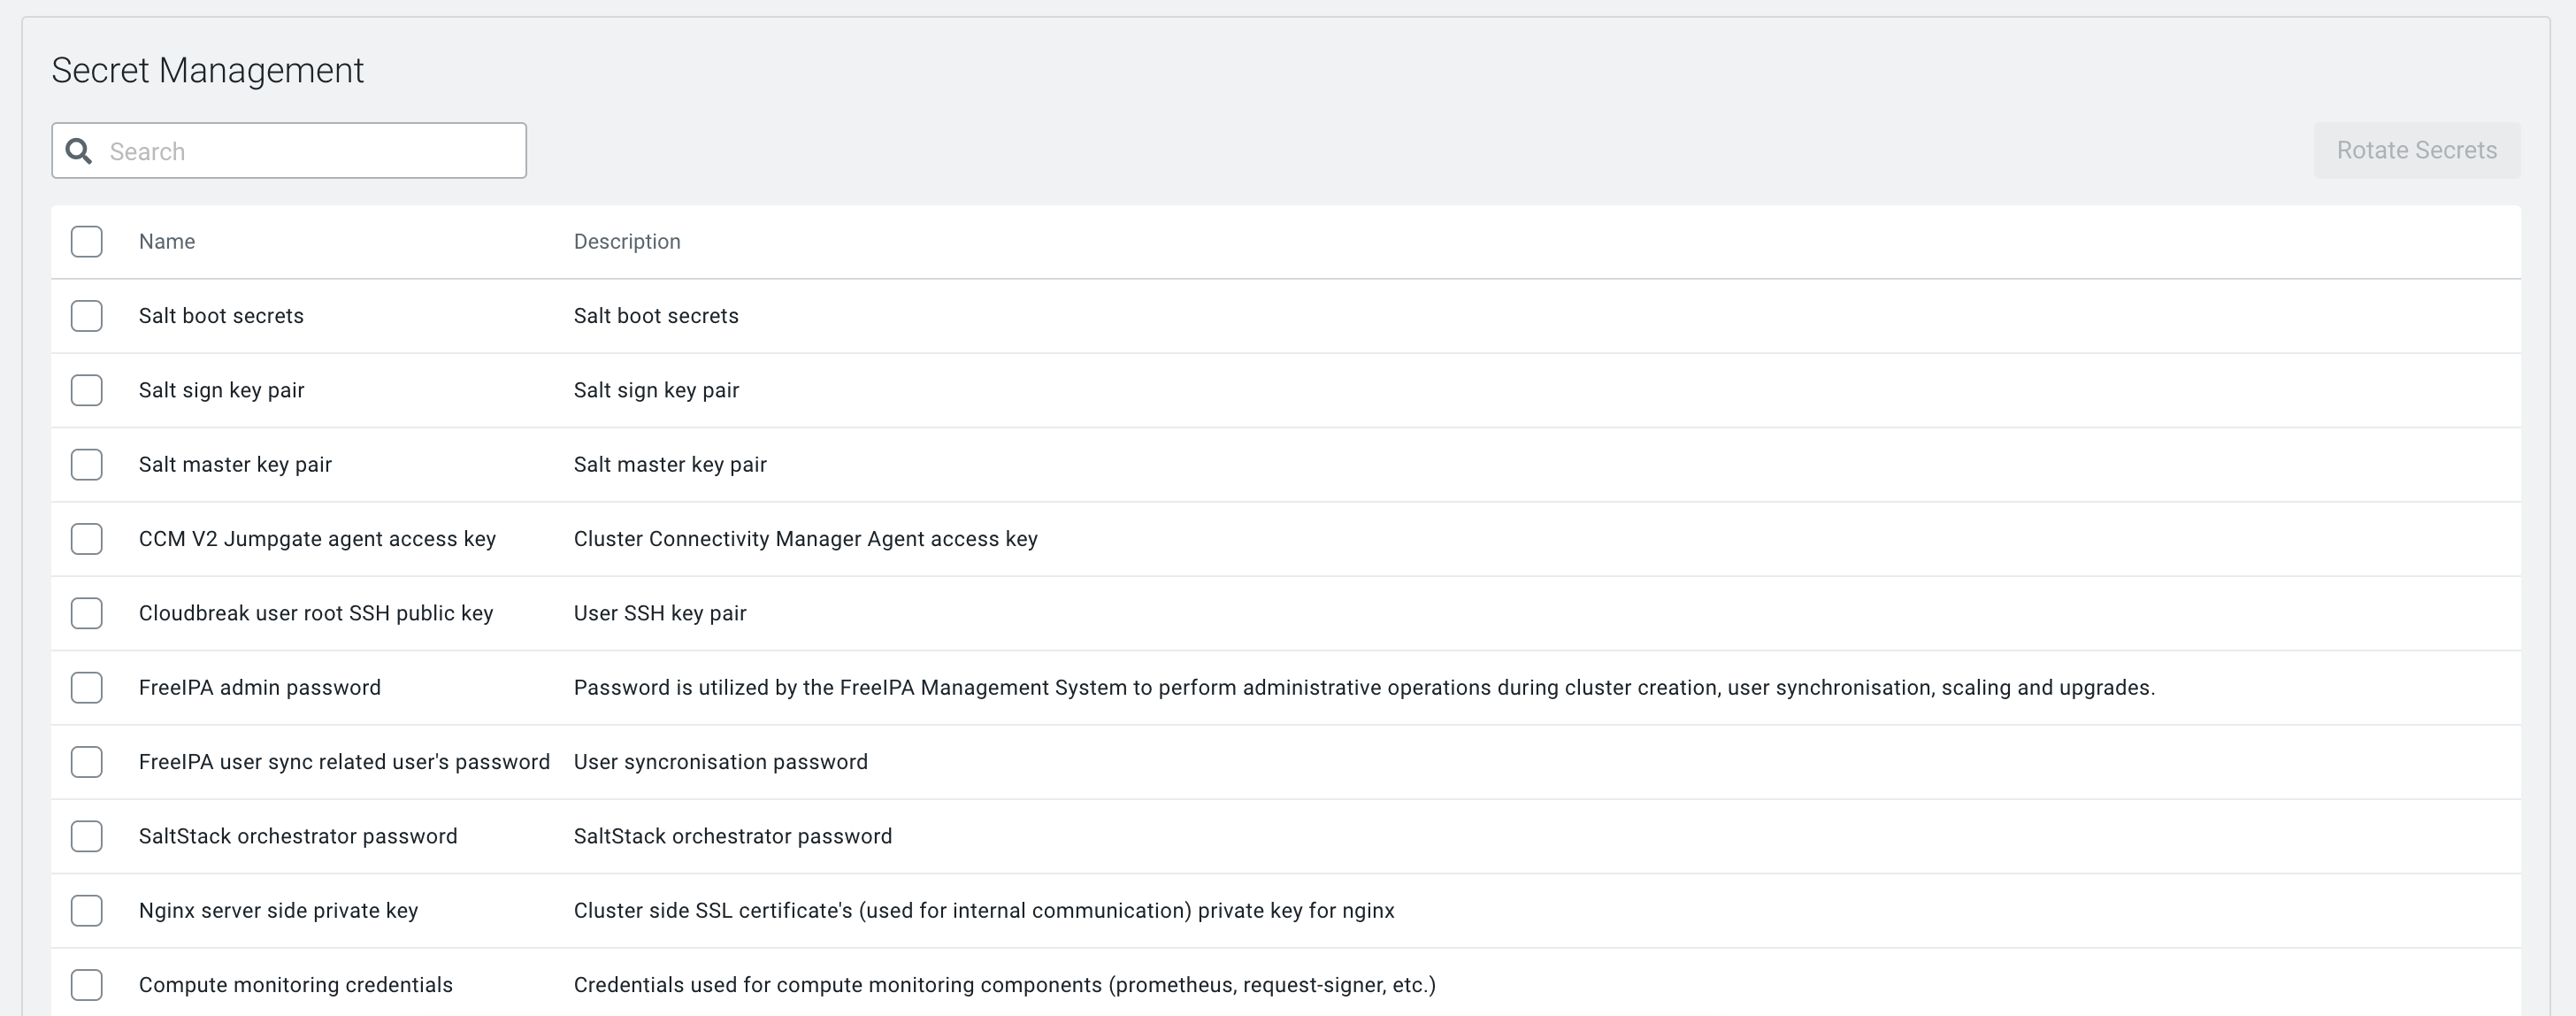Click the Salt boot secrets name text
The width and height of the screenshot is (2576, 1016).
point(221,316)
